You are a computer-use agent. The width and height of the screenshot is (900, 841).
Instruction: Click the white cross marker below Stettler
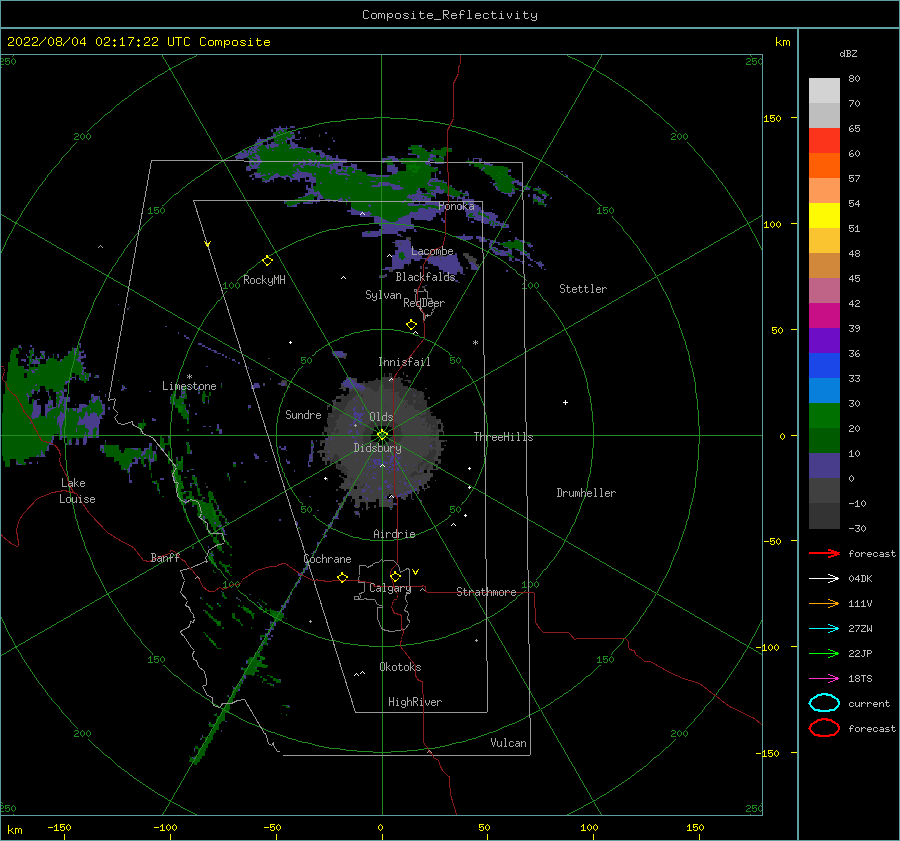[565, 402]
